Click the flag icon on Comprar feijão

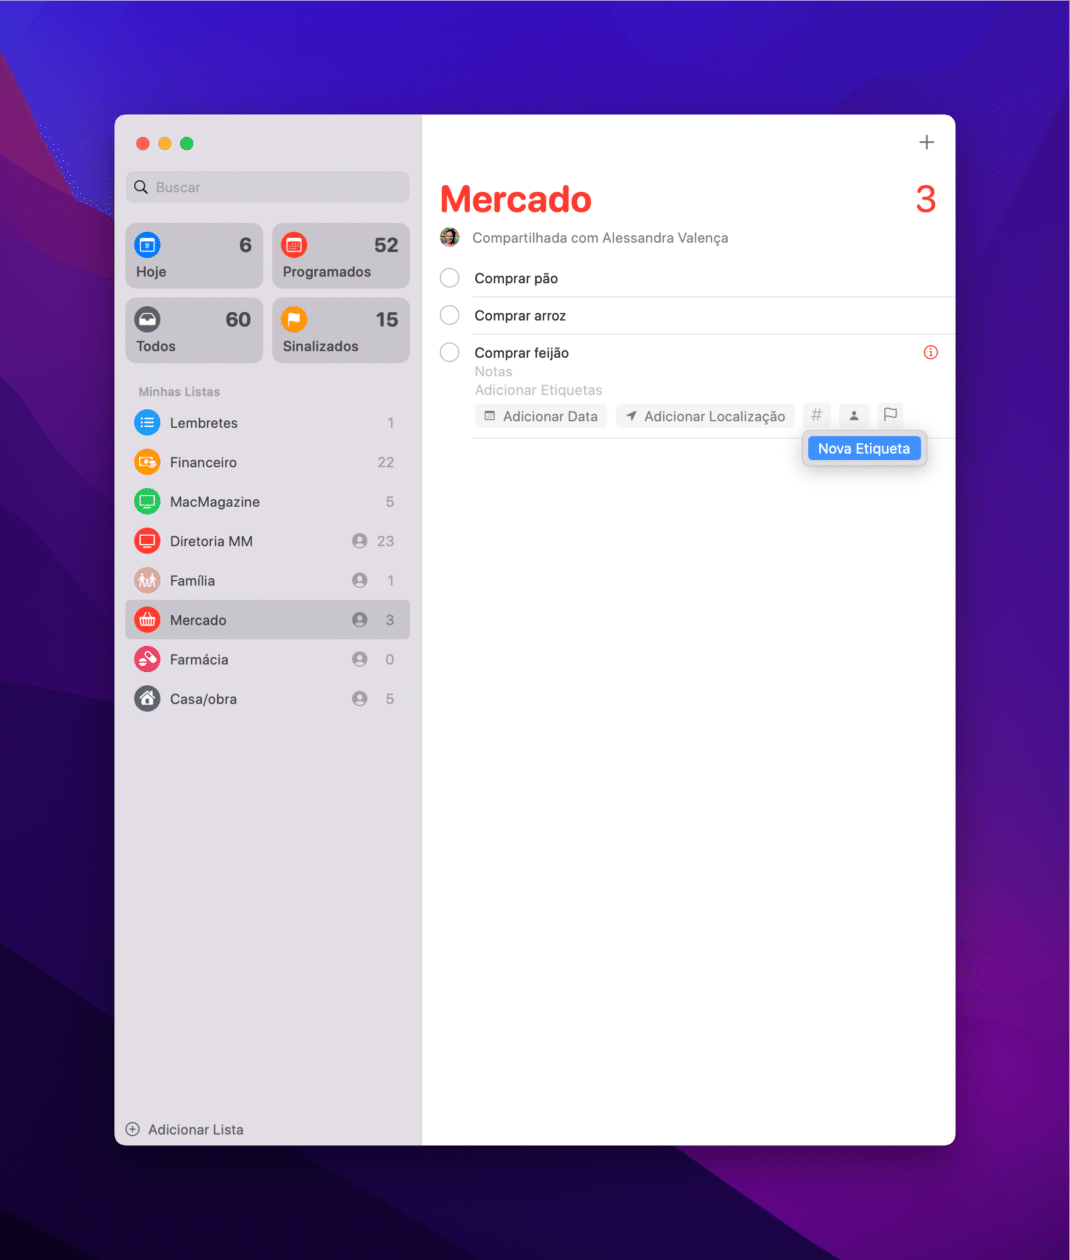tap(889, 415)
